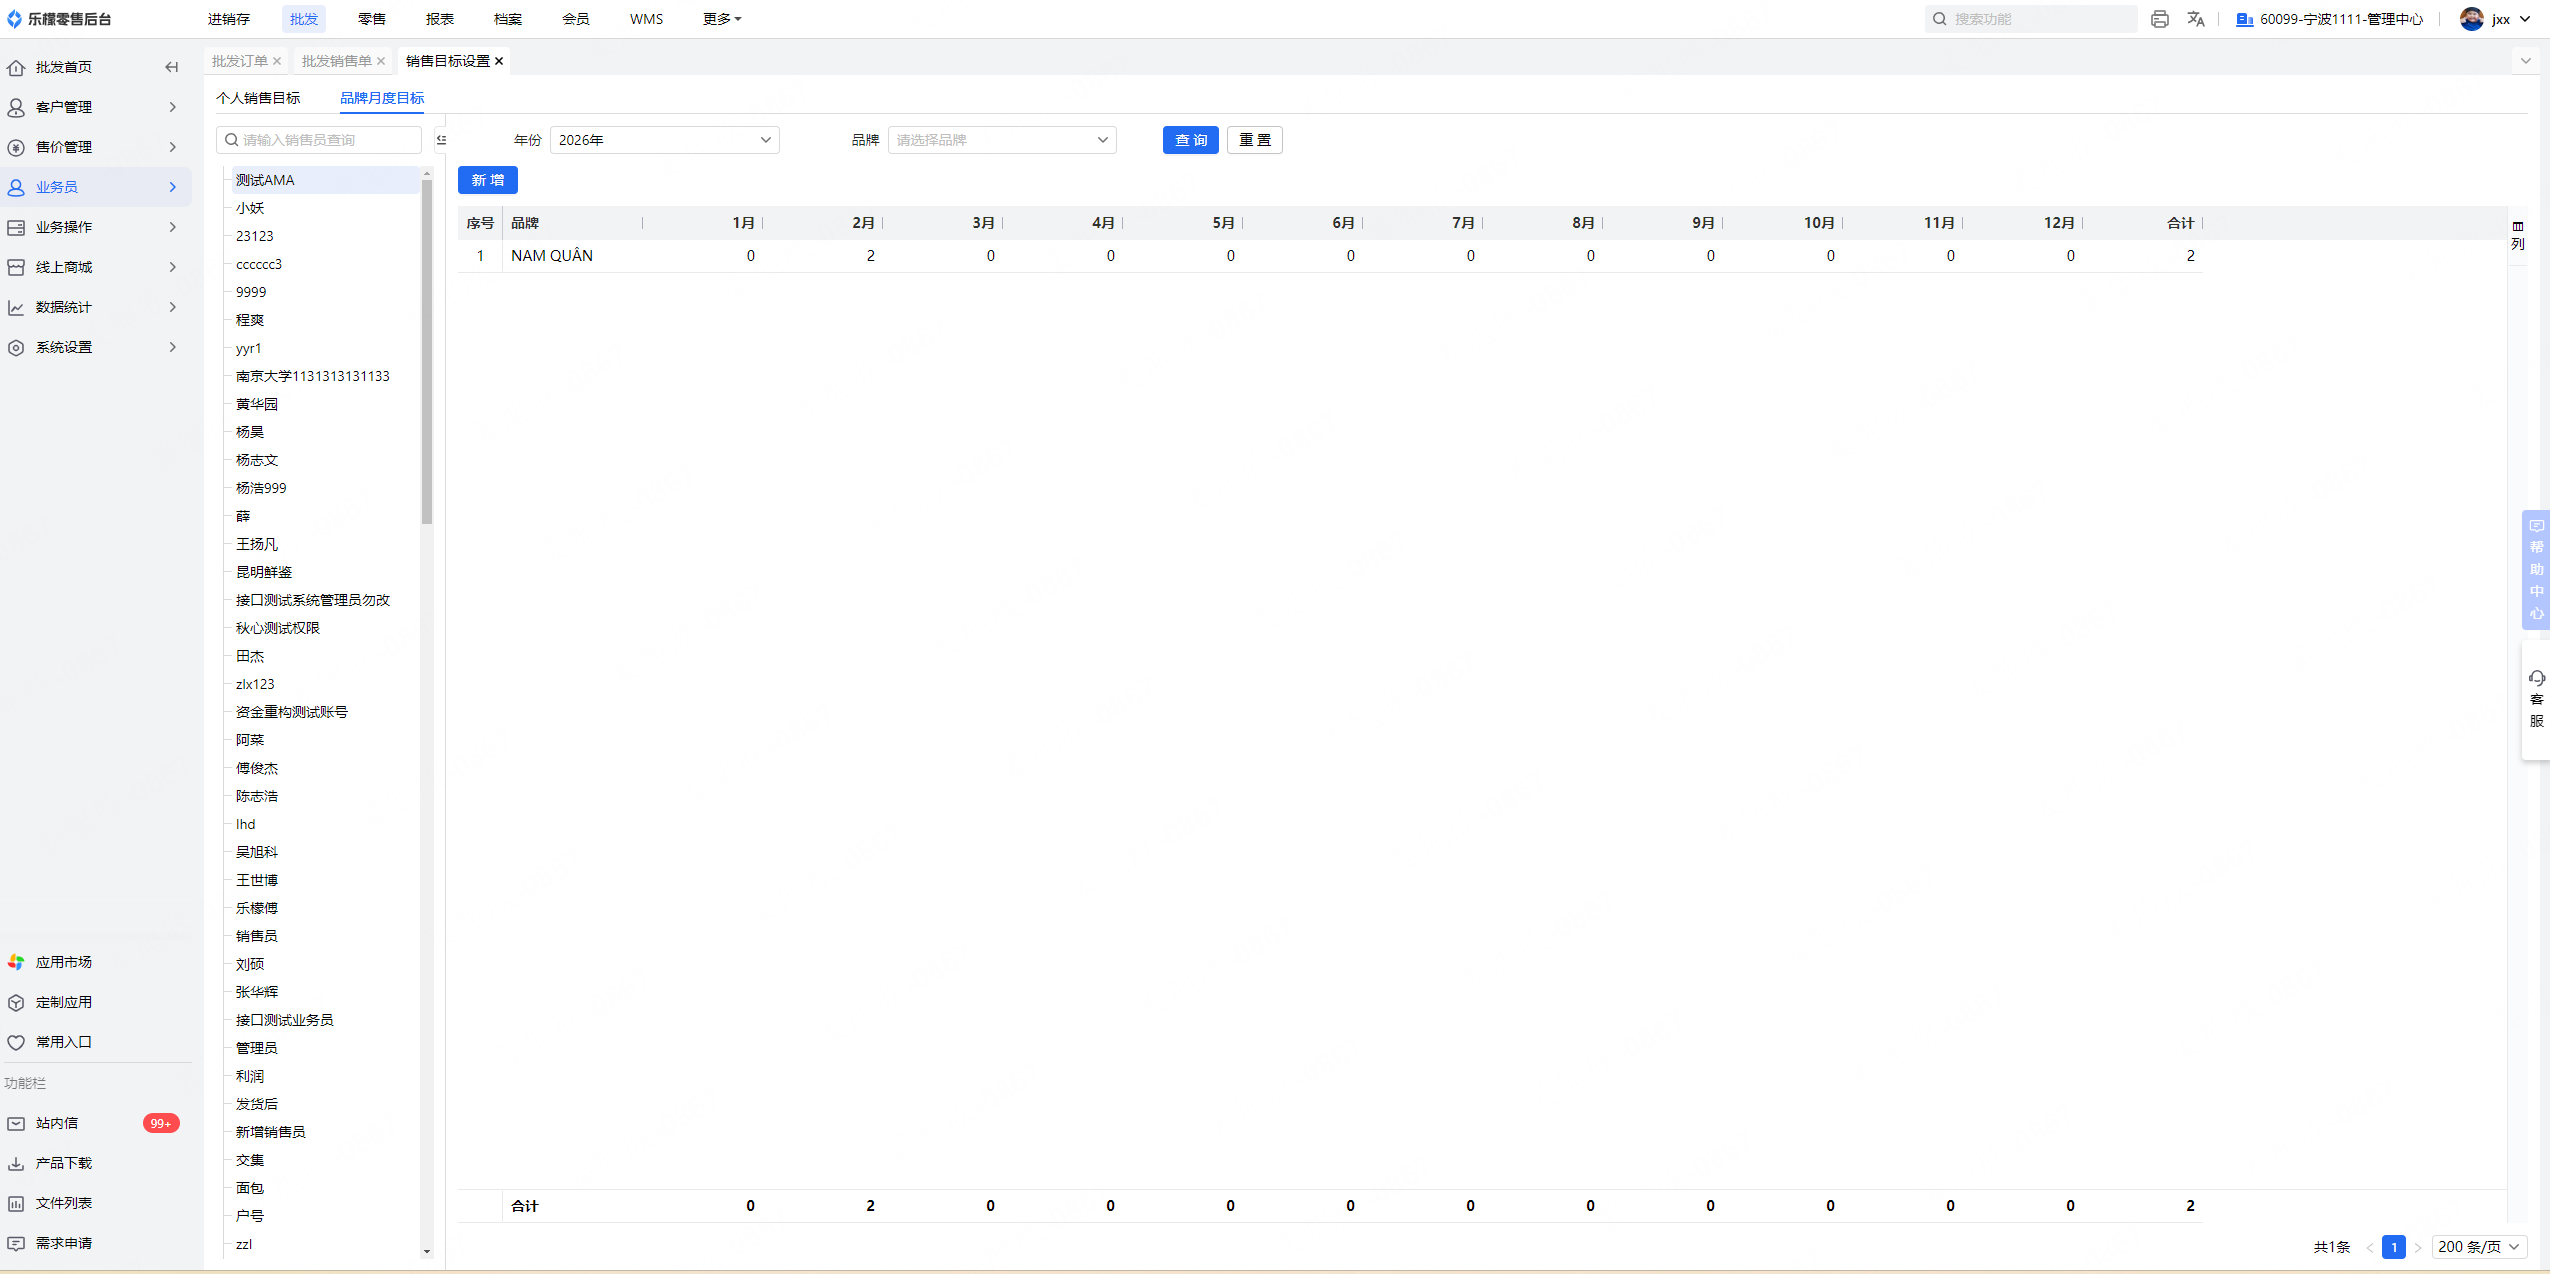Click the salesperson search input field
The height and width of the screenshot is (1274, 2550).
(320, 140)
